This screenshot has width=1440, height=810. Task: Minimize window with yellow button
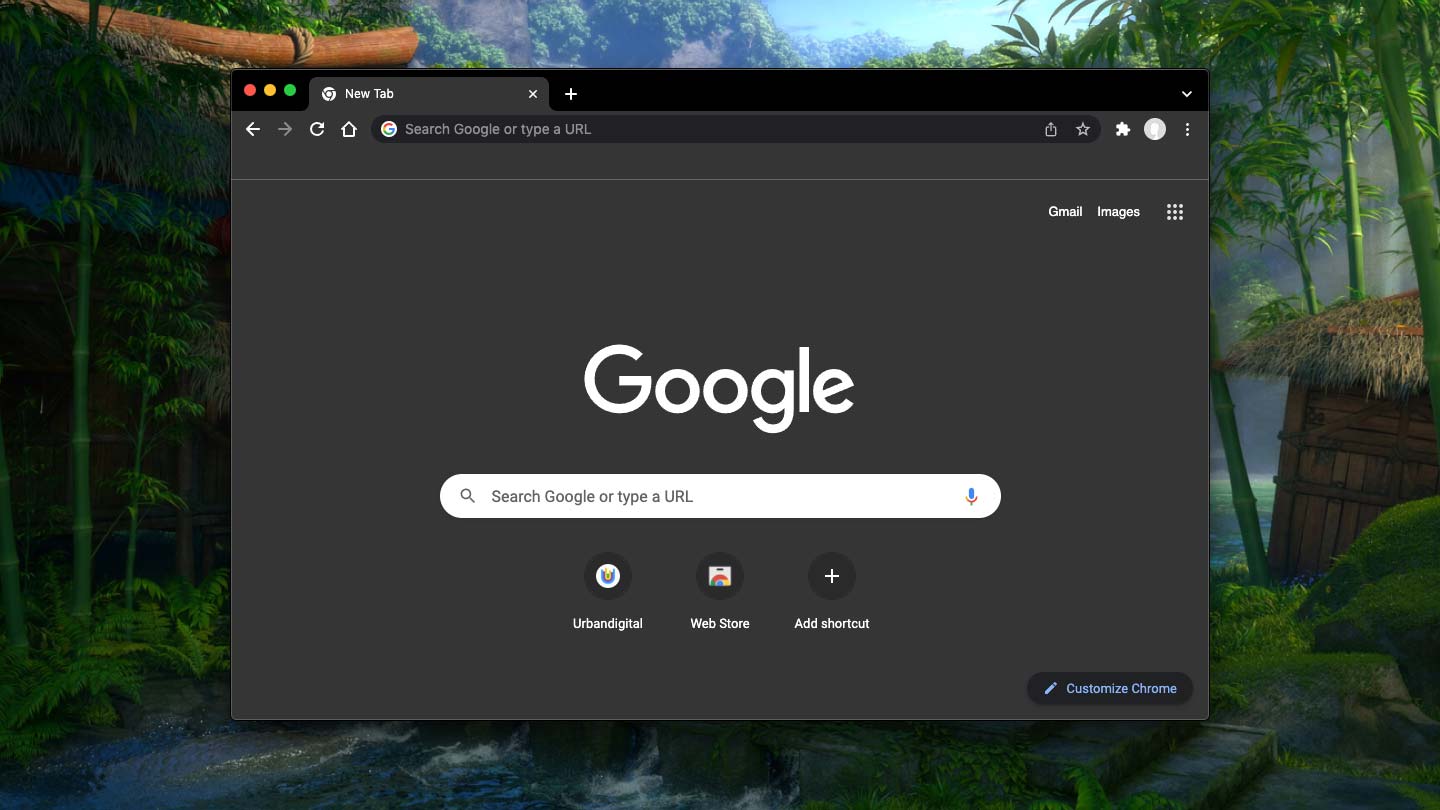(x=270, y=91)
